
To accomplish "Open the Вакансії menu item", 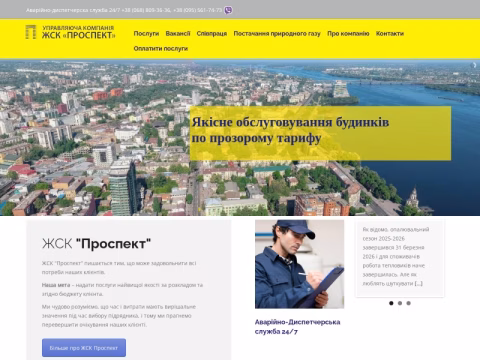I will coord(178,34).
